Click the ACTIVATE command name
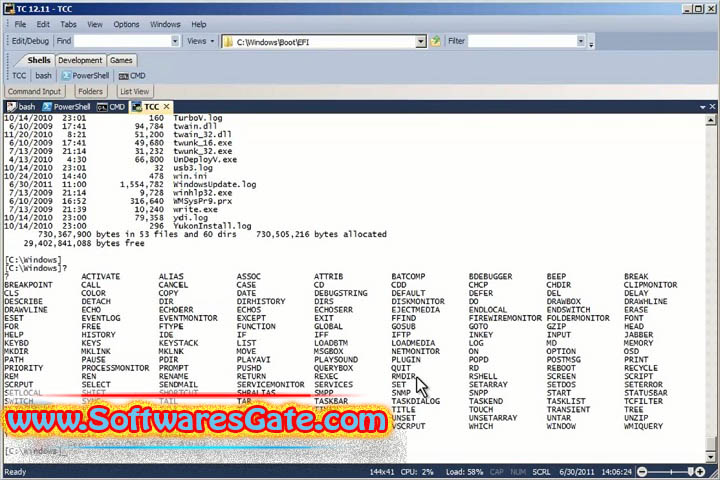Viewport: 720px width, 480px height. 101,277
